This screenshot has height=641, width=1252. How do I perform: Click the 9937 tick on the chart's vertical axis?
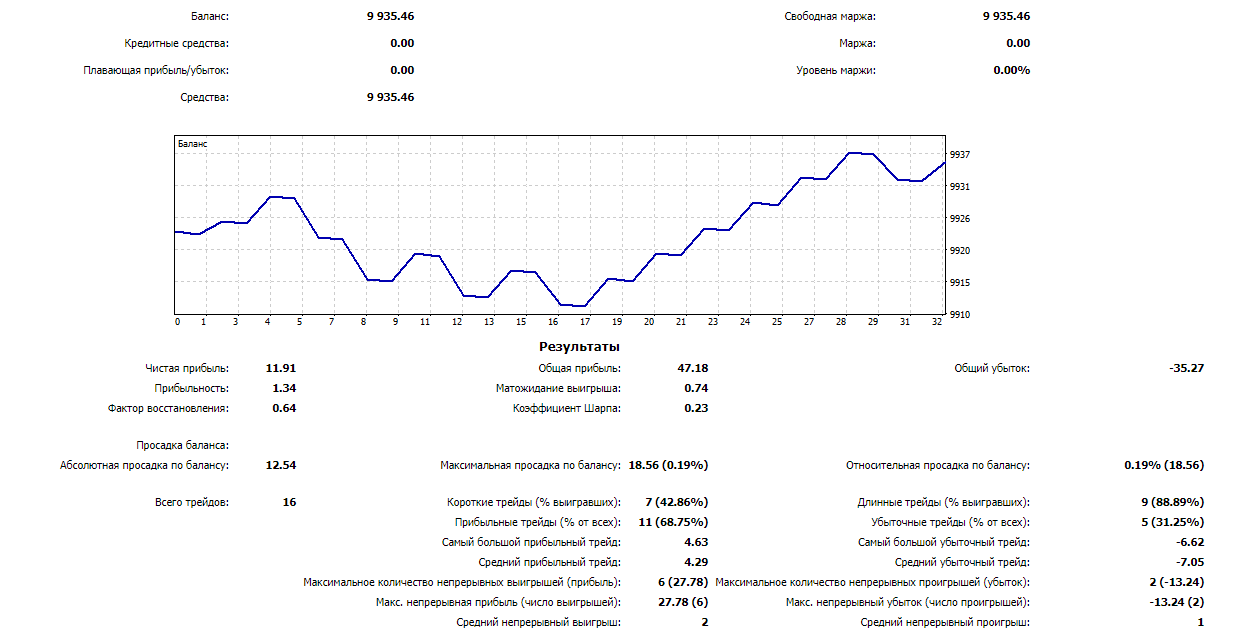pyautogui.click(x=959, y=155)
